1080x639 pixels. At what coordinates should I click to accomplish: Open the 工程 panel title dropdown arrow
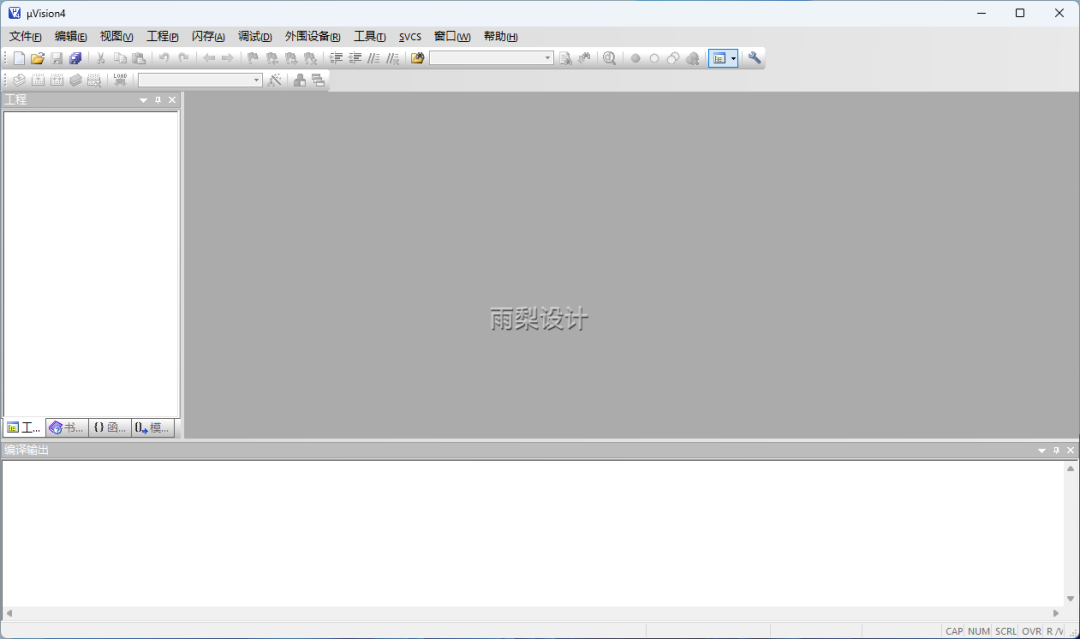click(x=142, y=100)
